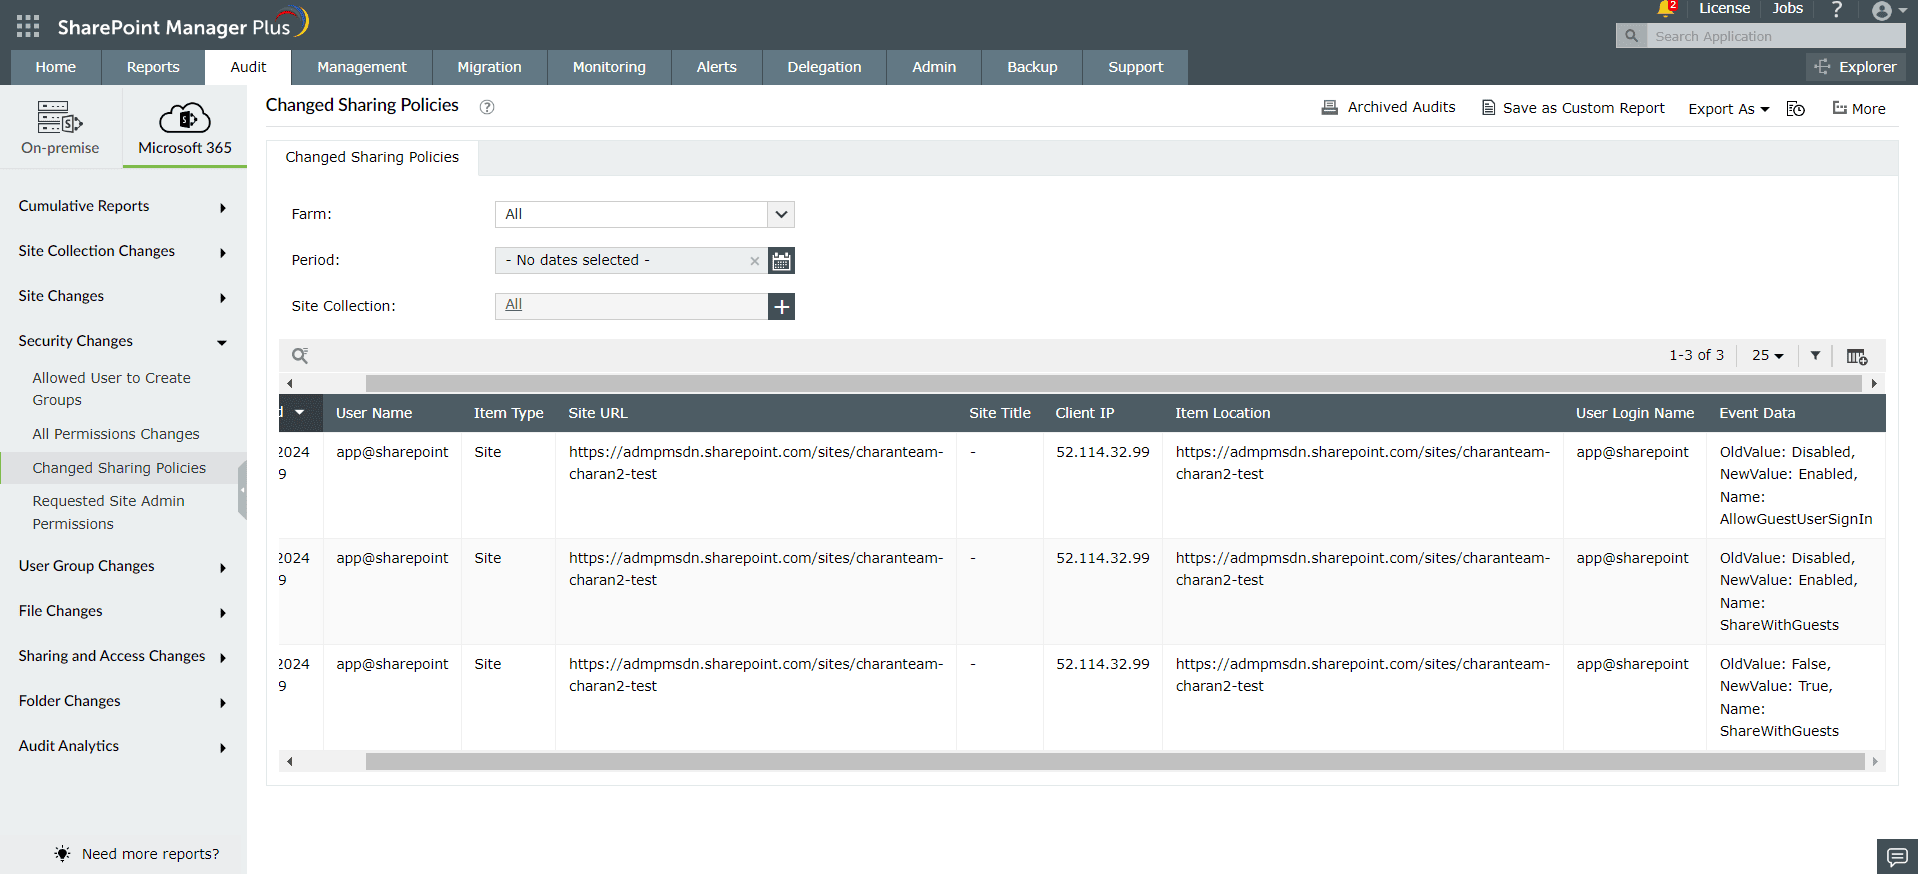Viewport: 1918px width, 874px height.
Task: Click the top scrollbar left arrow
Action: coord(289,383)
